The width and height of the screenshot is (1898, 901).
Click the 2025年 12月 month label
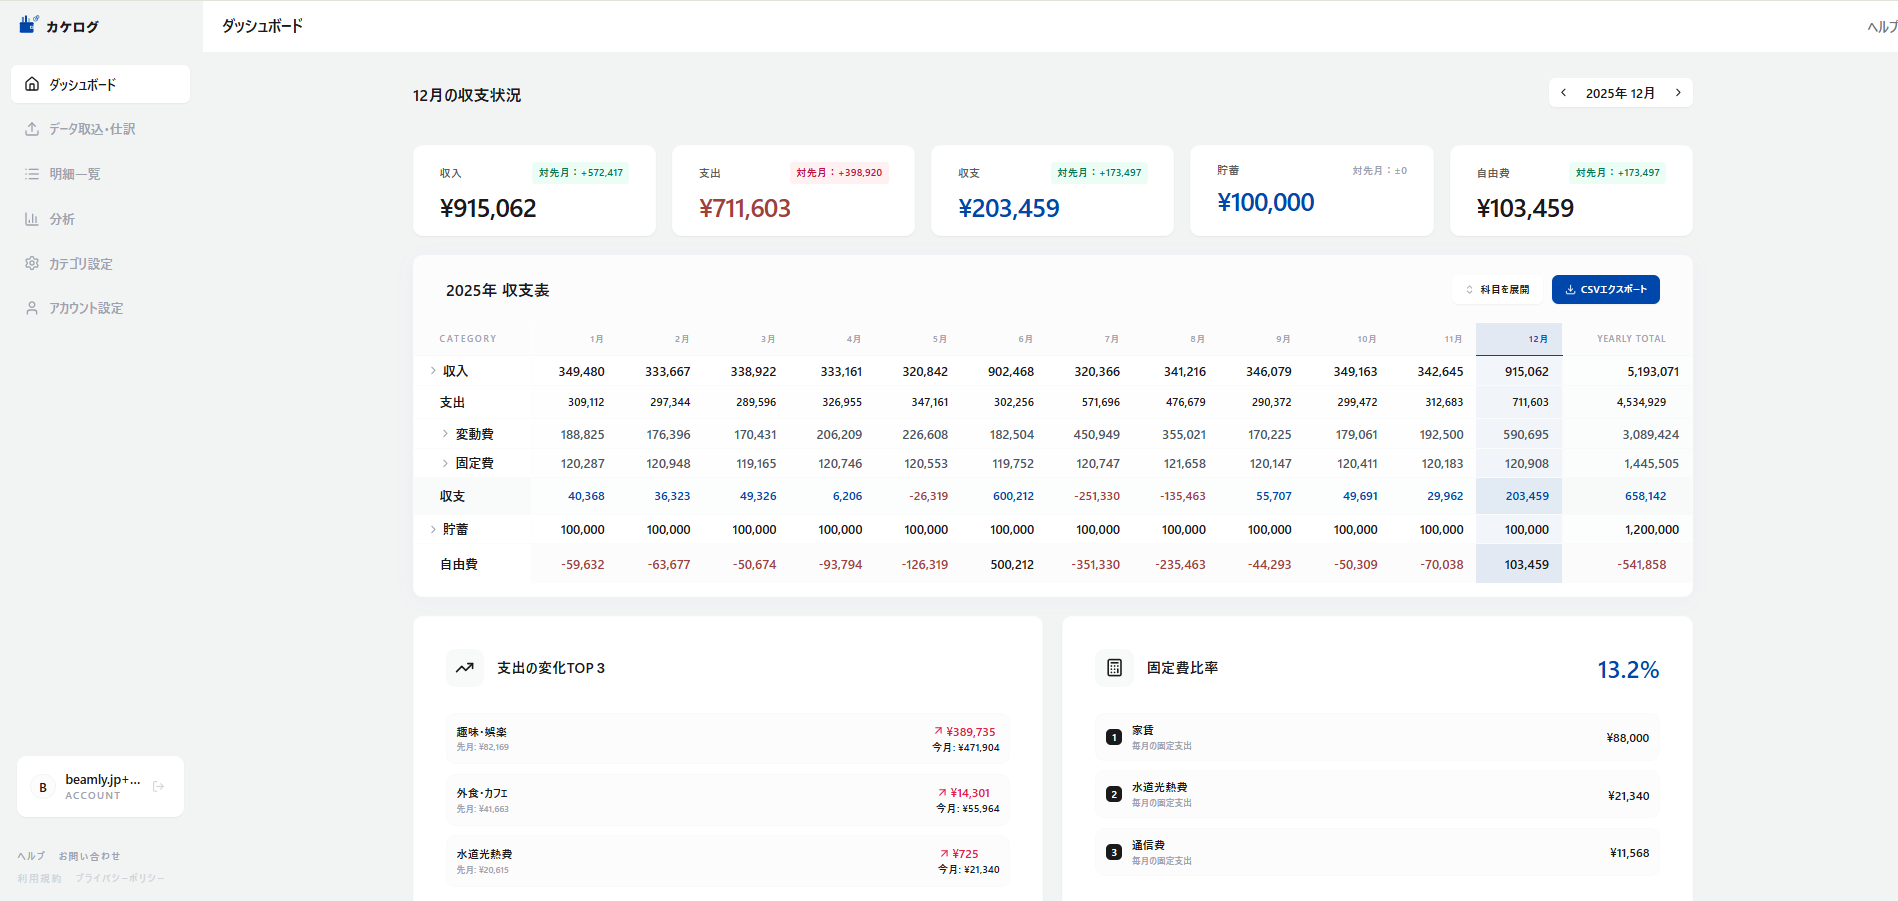click(x=1620, y=93)
